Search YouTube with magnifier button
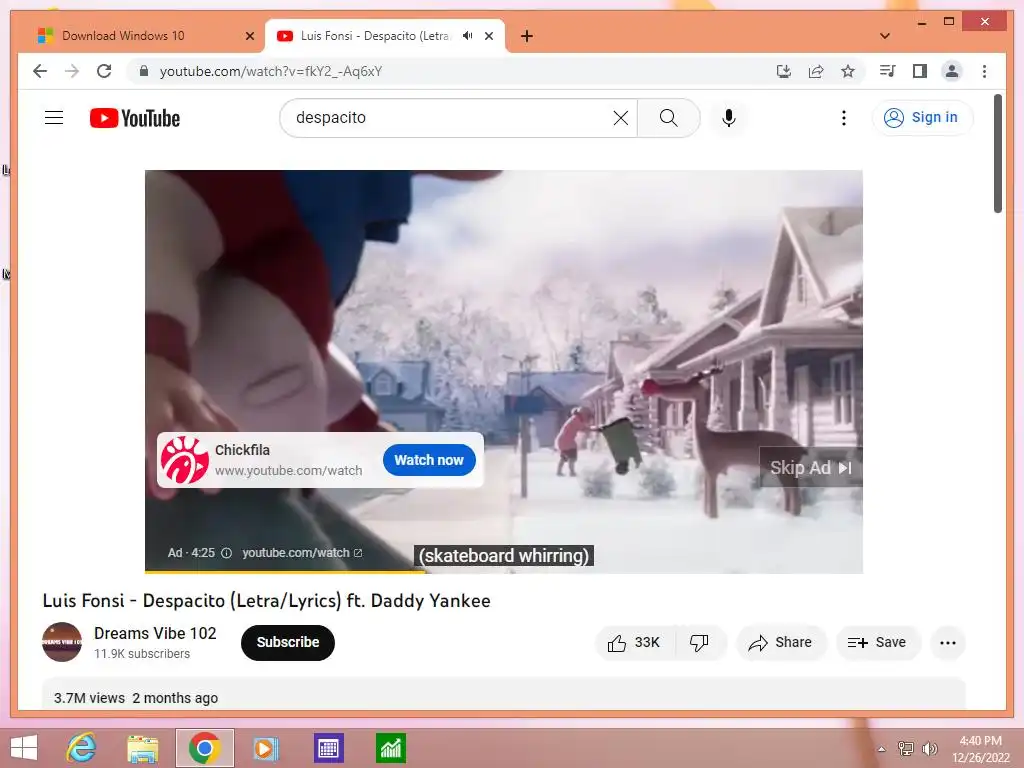1024x768 pixels. pyautogui.click(x=669, y=118)
